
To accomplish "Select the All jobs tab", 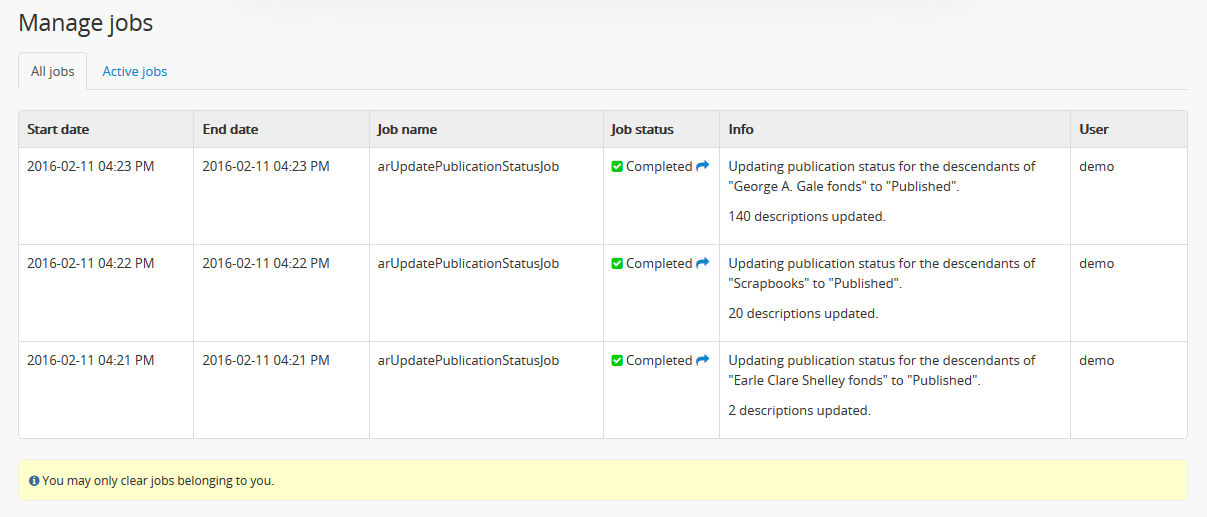I will [52, 72].
